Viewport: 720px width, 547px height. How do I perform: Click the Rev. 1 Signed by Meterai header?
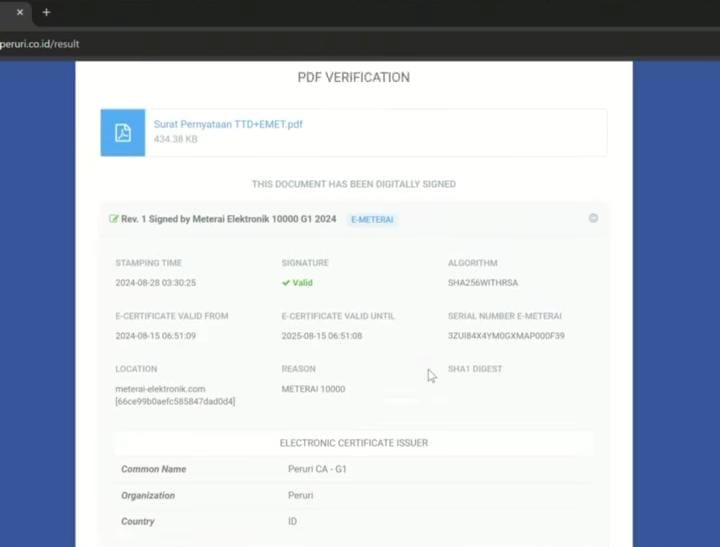click(x=229, y=219)
